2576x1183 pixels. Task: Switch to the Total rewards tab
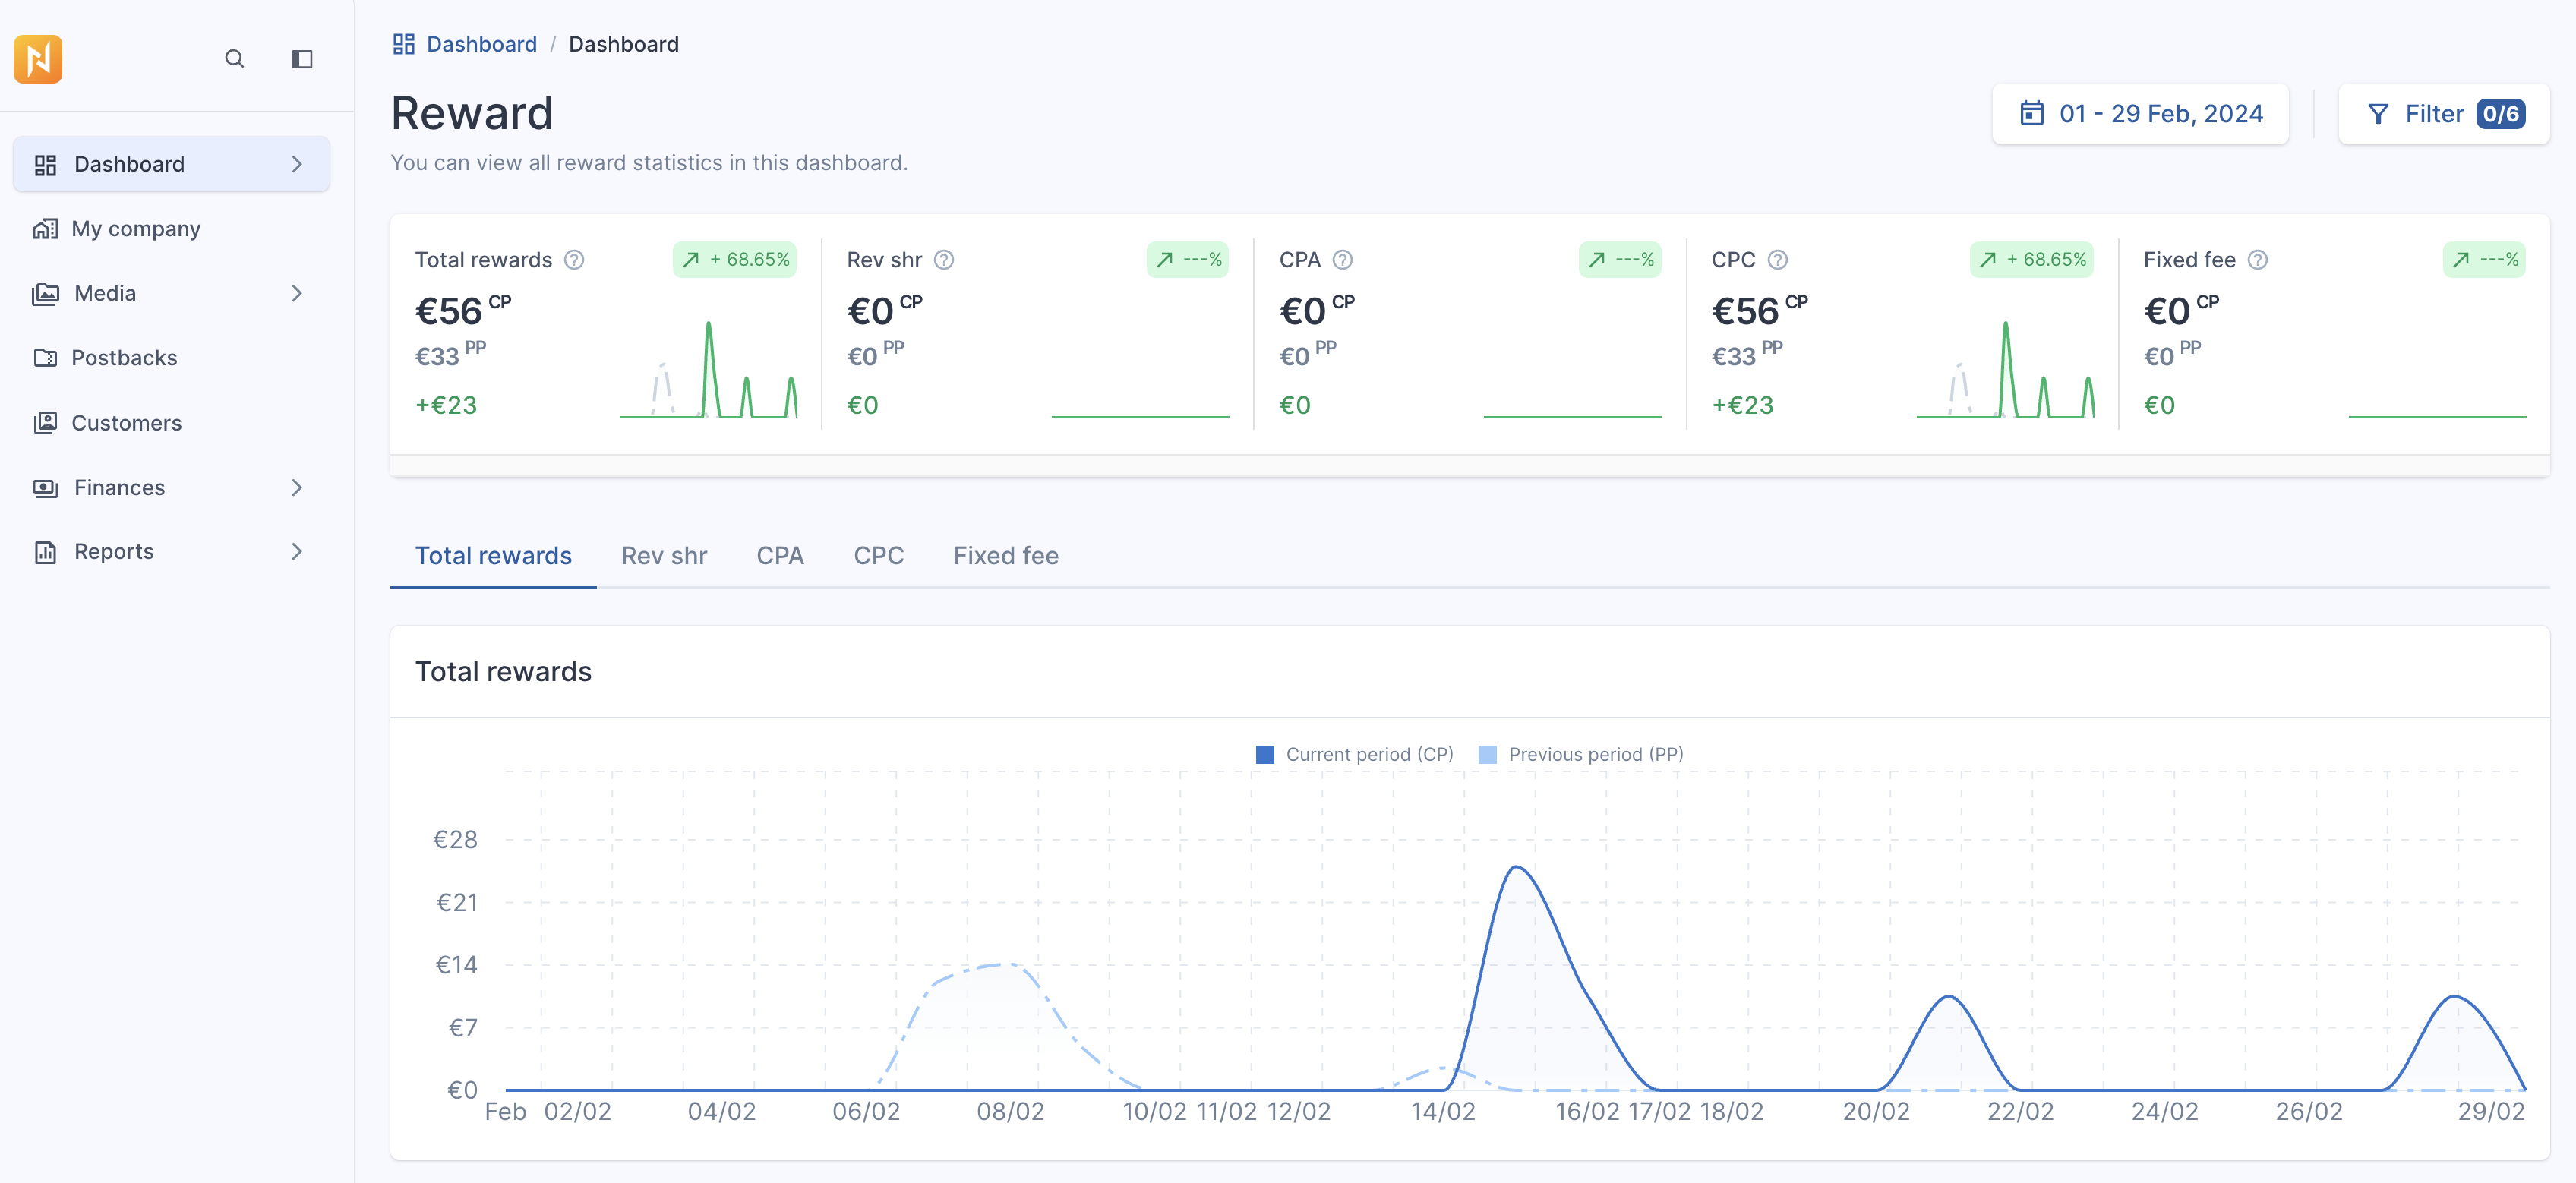coord(494,556)
